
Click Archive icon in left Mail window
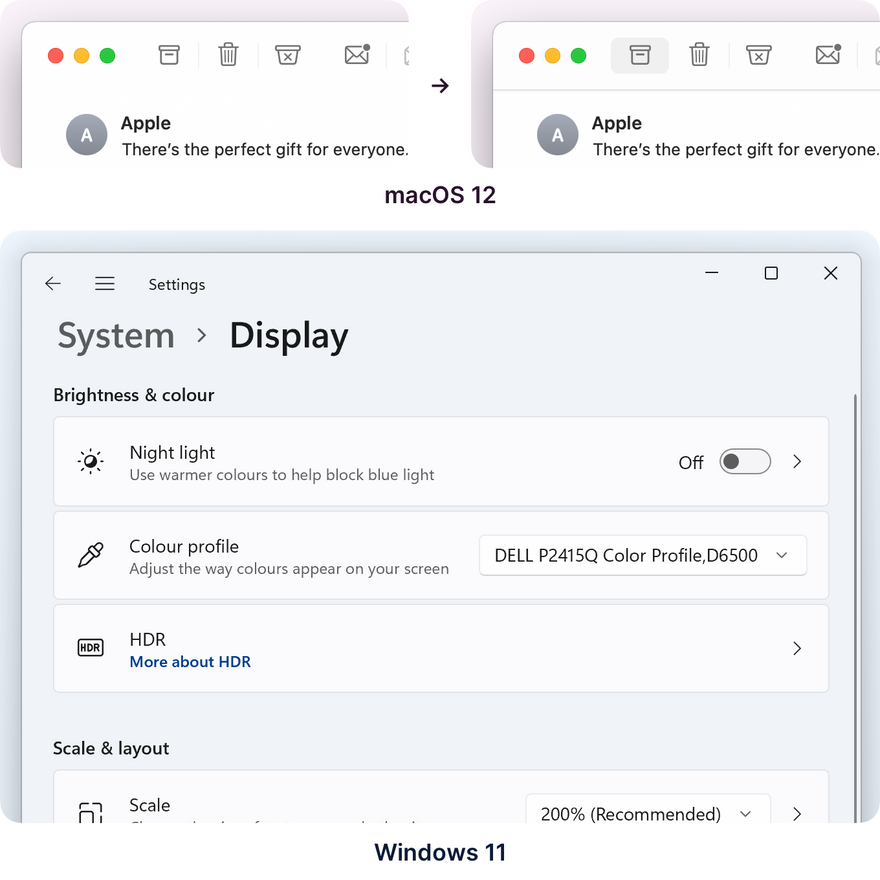tap(169, 55)
